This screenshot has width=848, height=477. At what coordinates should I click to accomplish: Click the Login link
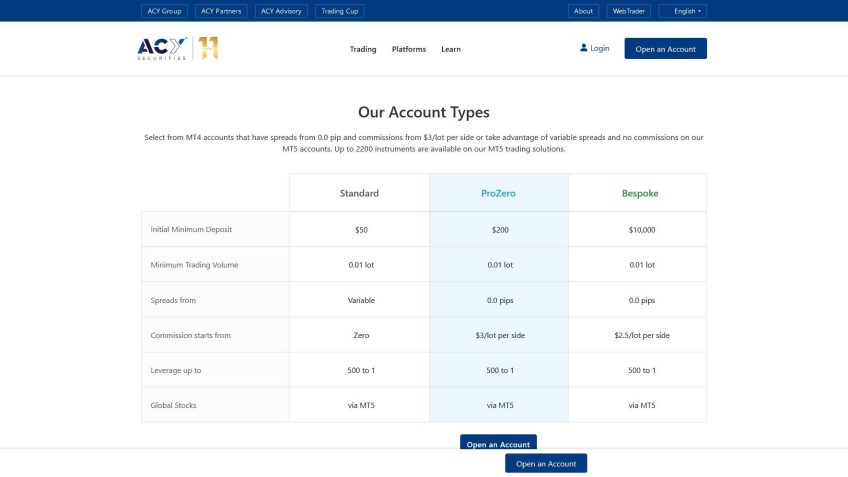click(599, 48)
